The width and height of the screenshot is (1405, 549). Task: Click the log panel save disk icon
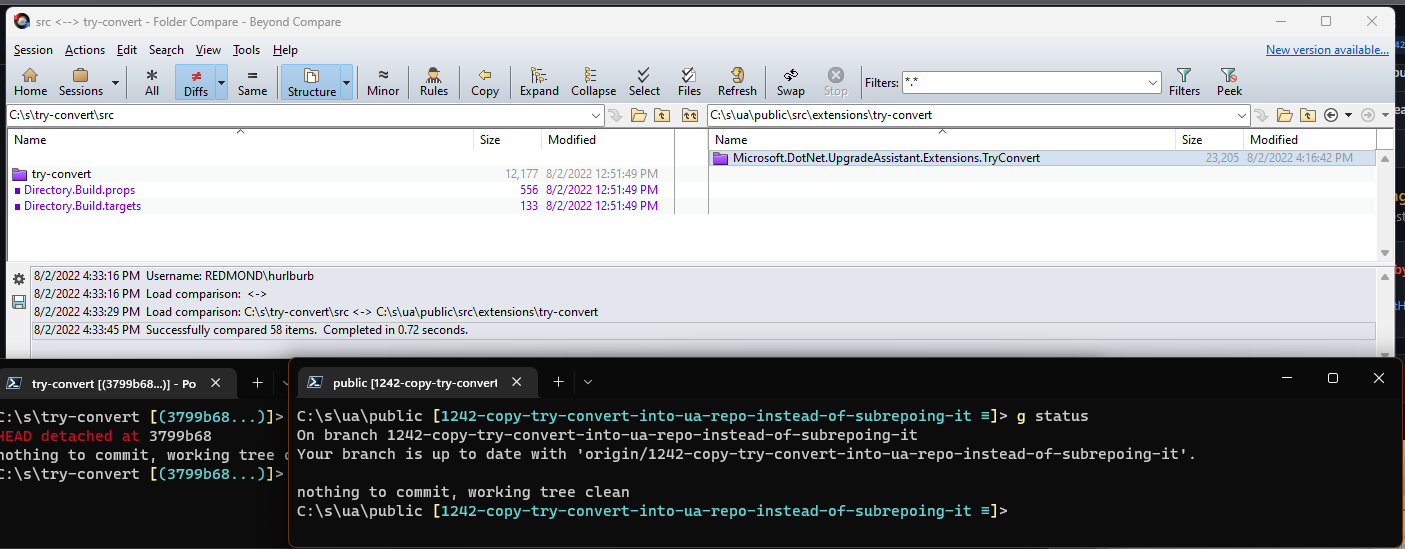coord(18,302)
